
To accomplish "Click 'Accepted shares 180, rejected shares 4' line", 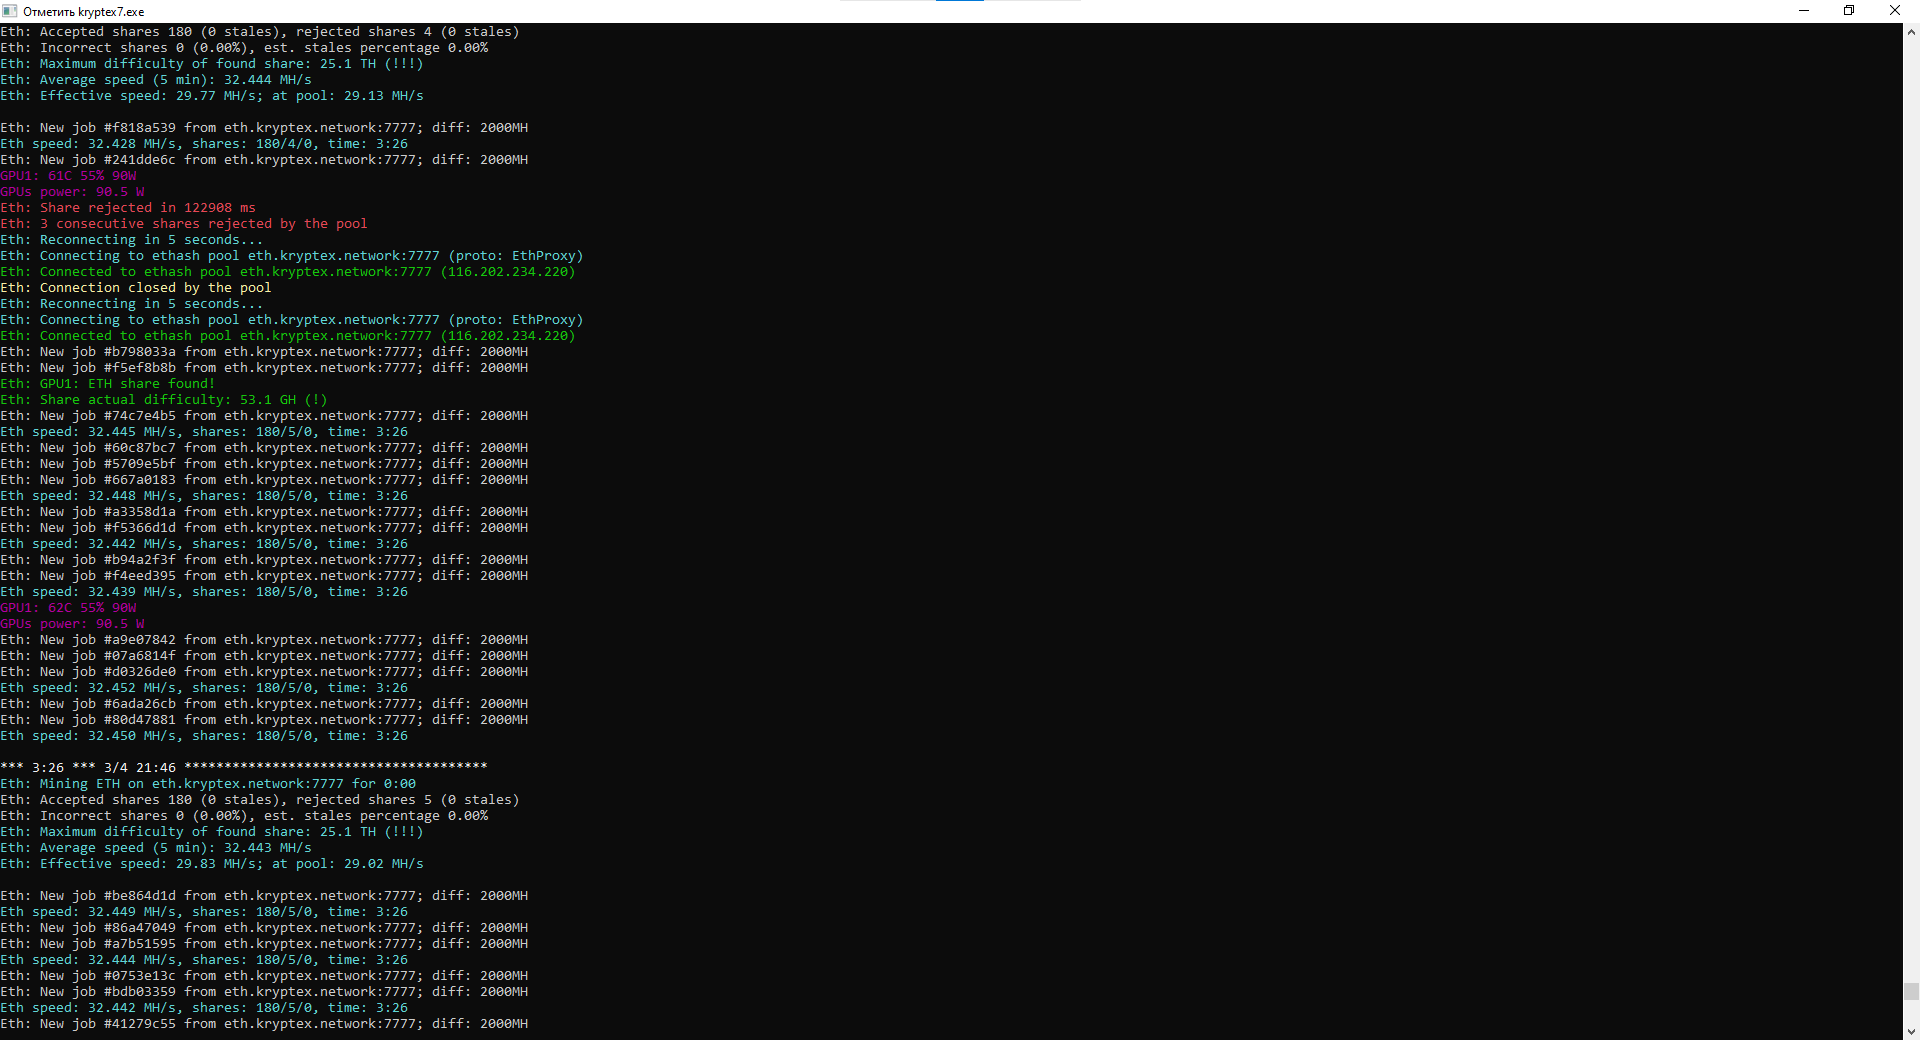I will pyautogui.click(x=260, y=32).
